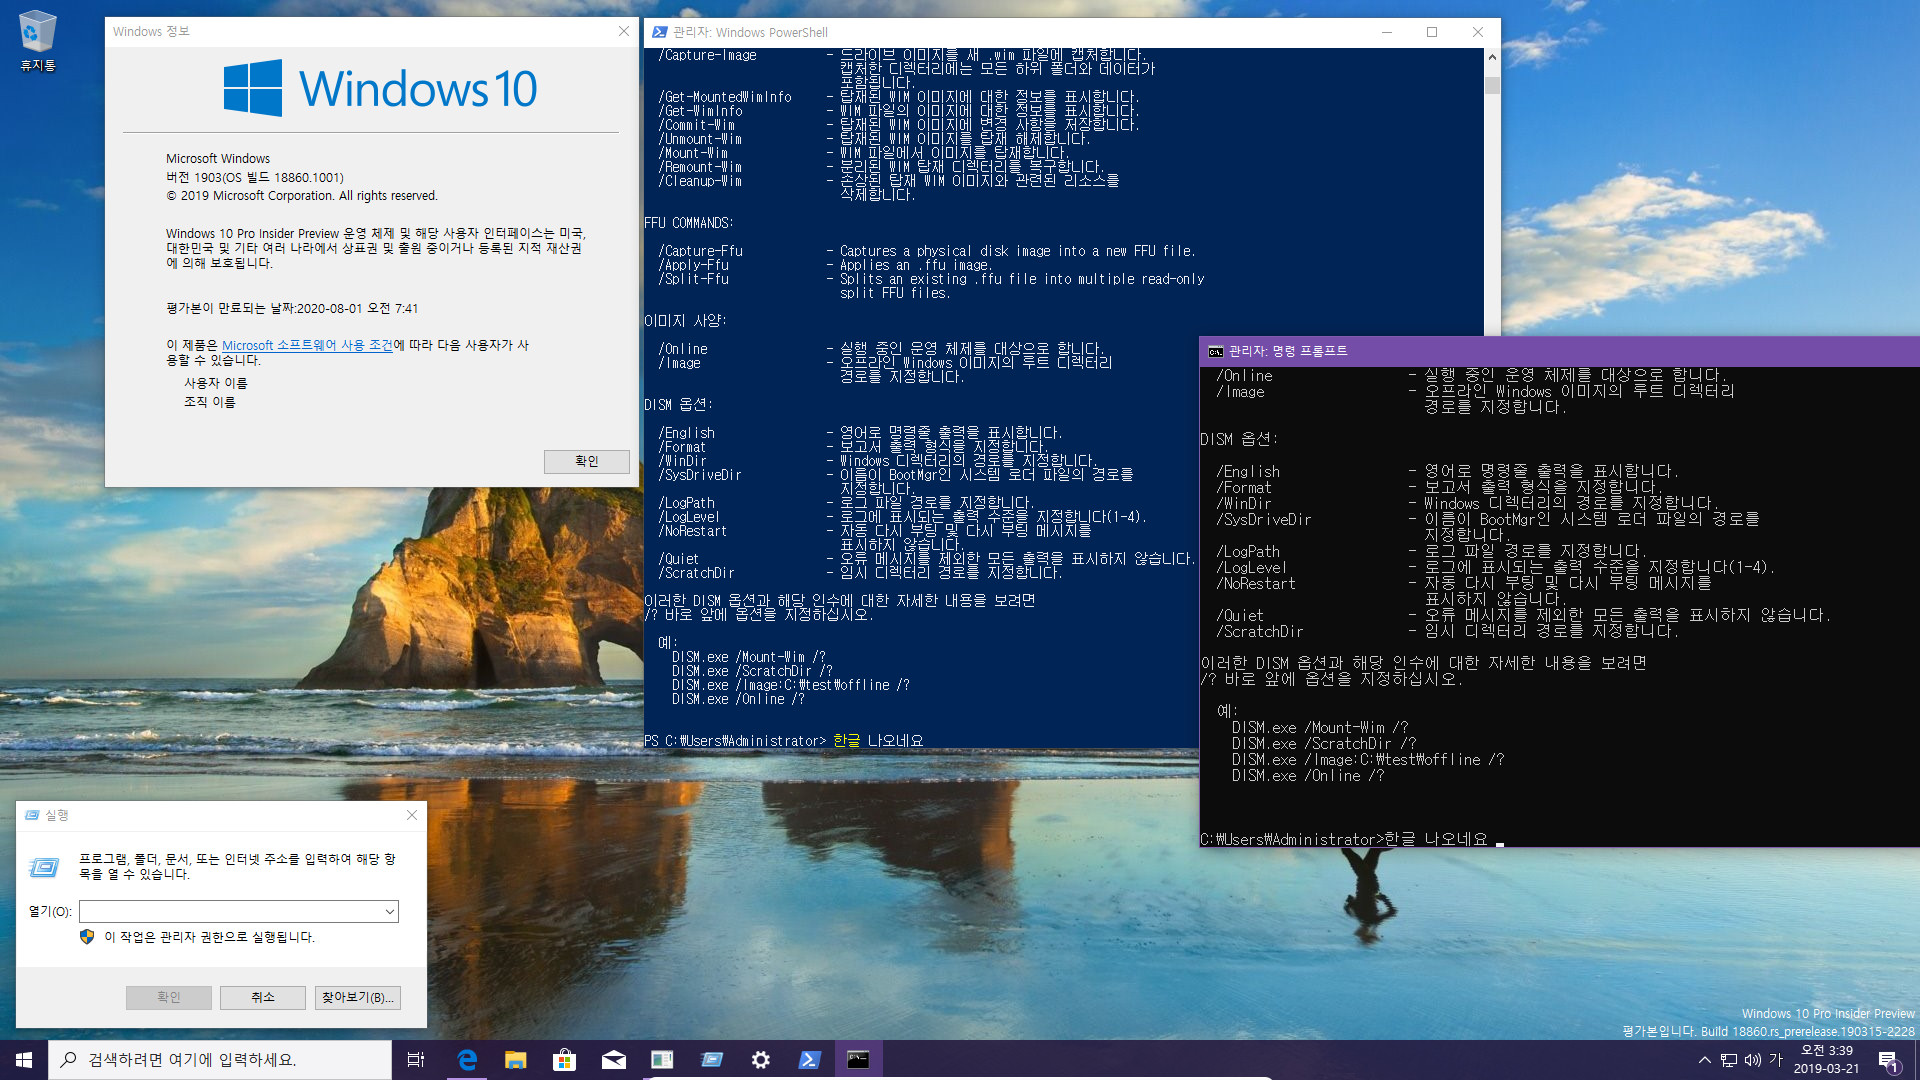Click Command Prompt title bar icon
This screenshot has height=1080, width=1920.
click(x=1216, y=352)
